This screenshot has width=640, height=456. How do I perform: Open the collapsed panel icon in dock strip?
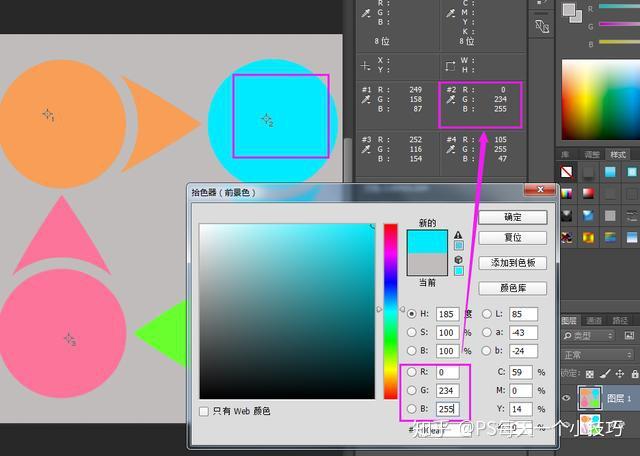pyautogui.click(x=542, y=27)
